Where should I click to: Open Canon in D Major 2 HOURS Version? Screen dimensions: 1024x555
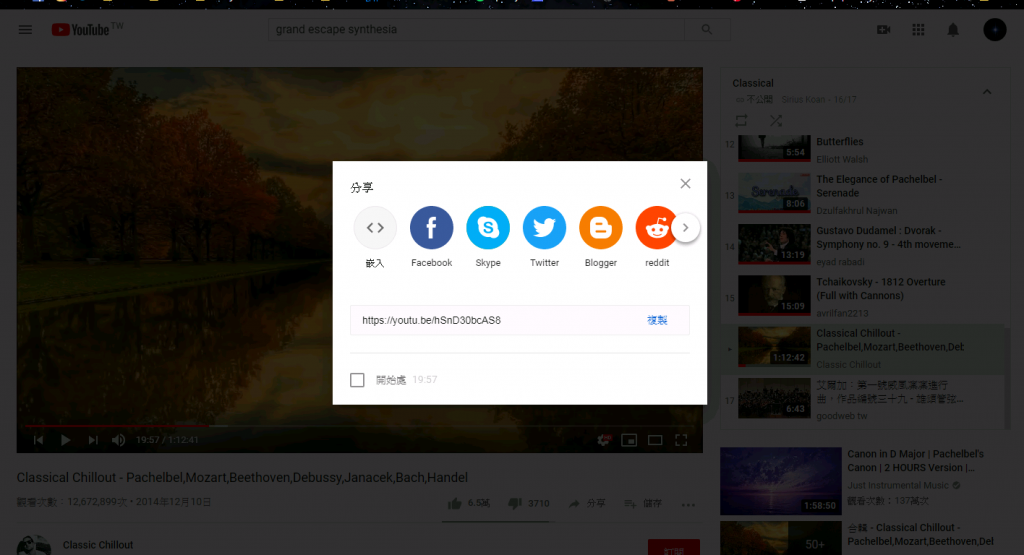(863, 481)
